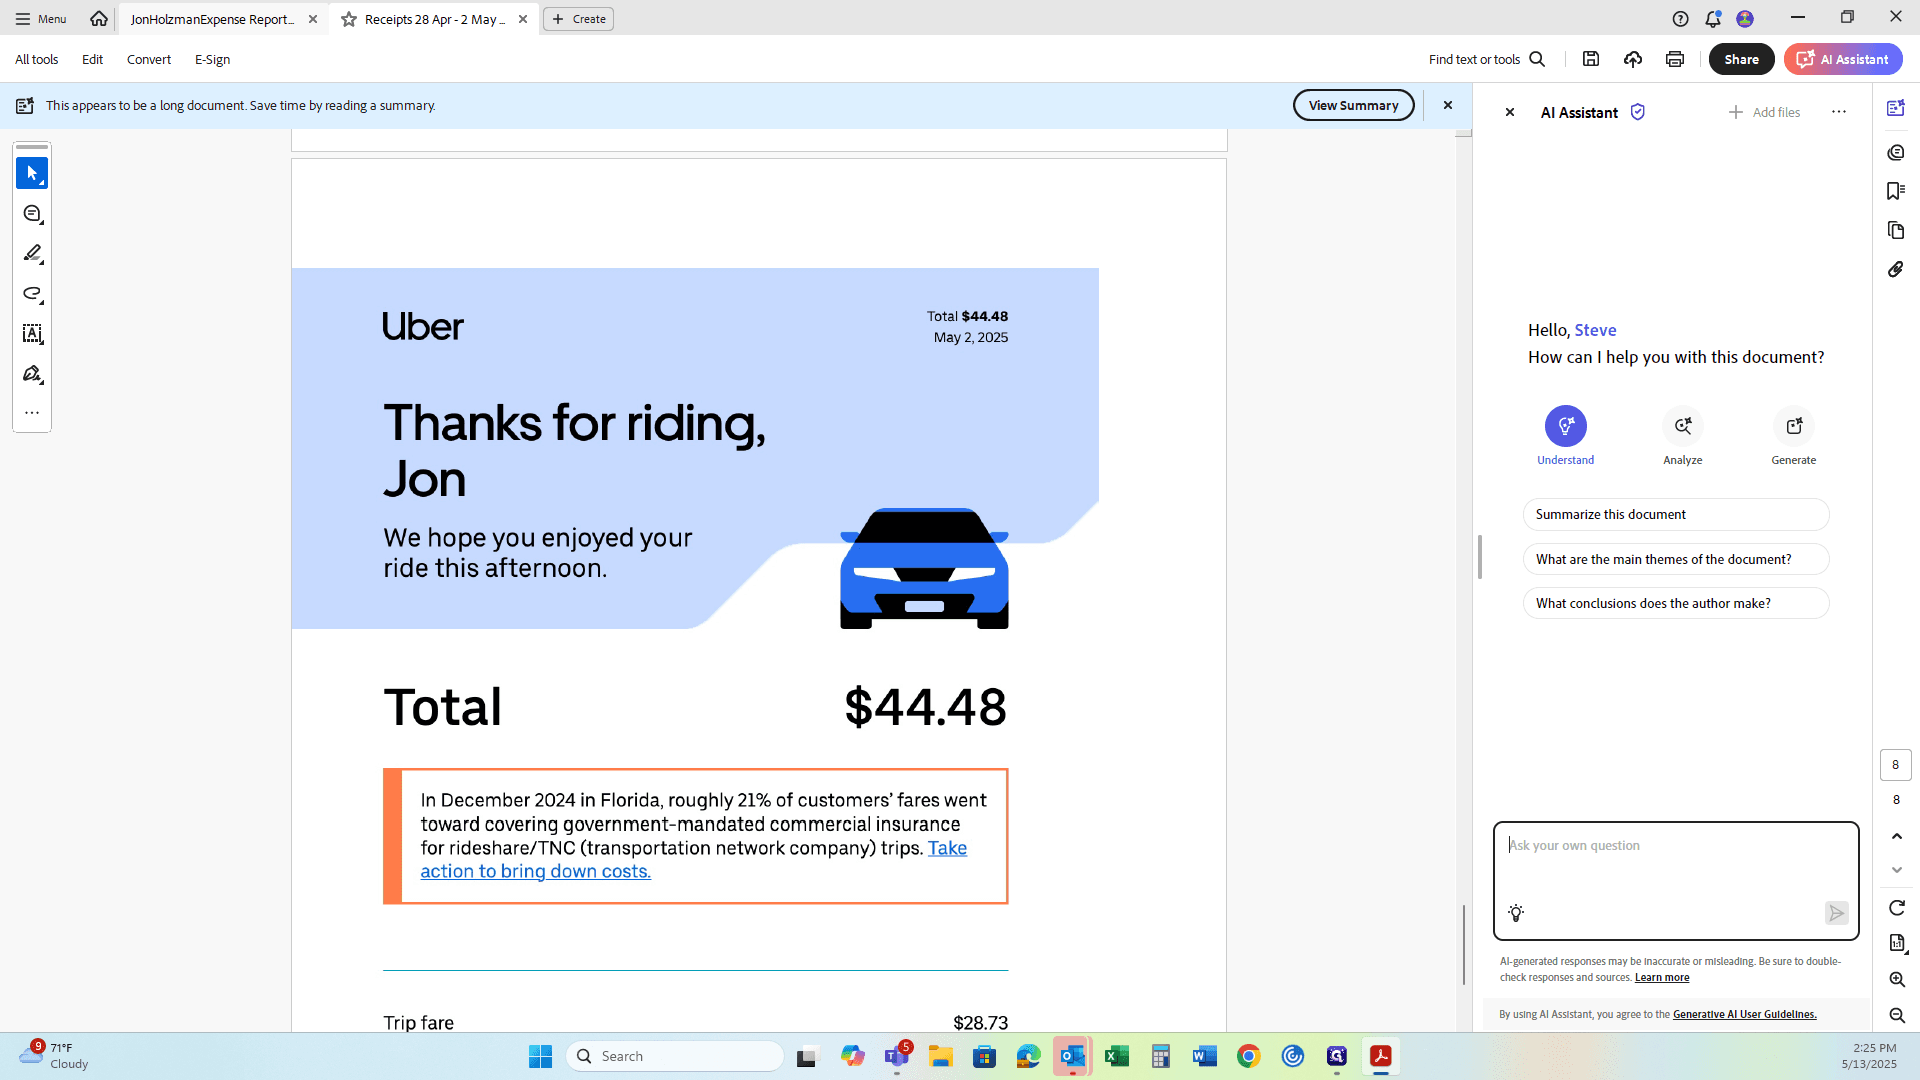
Task: Save the document with the floppy icon
Action: 1591,59
